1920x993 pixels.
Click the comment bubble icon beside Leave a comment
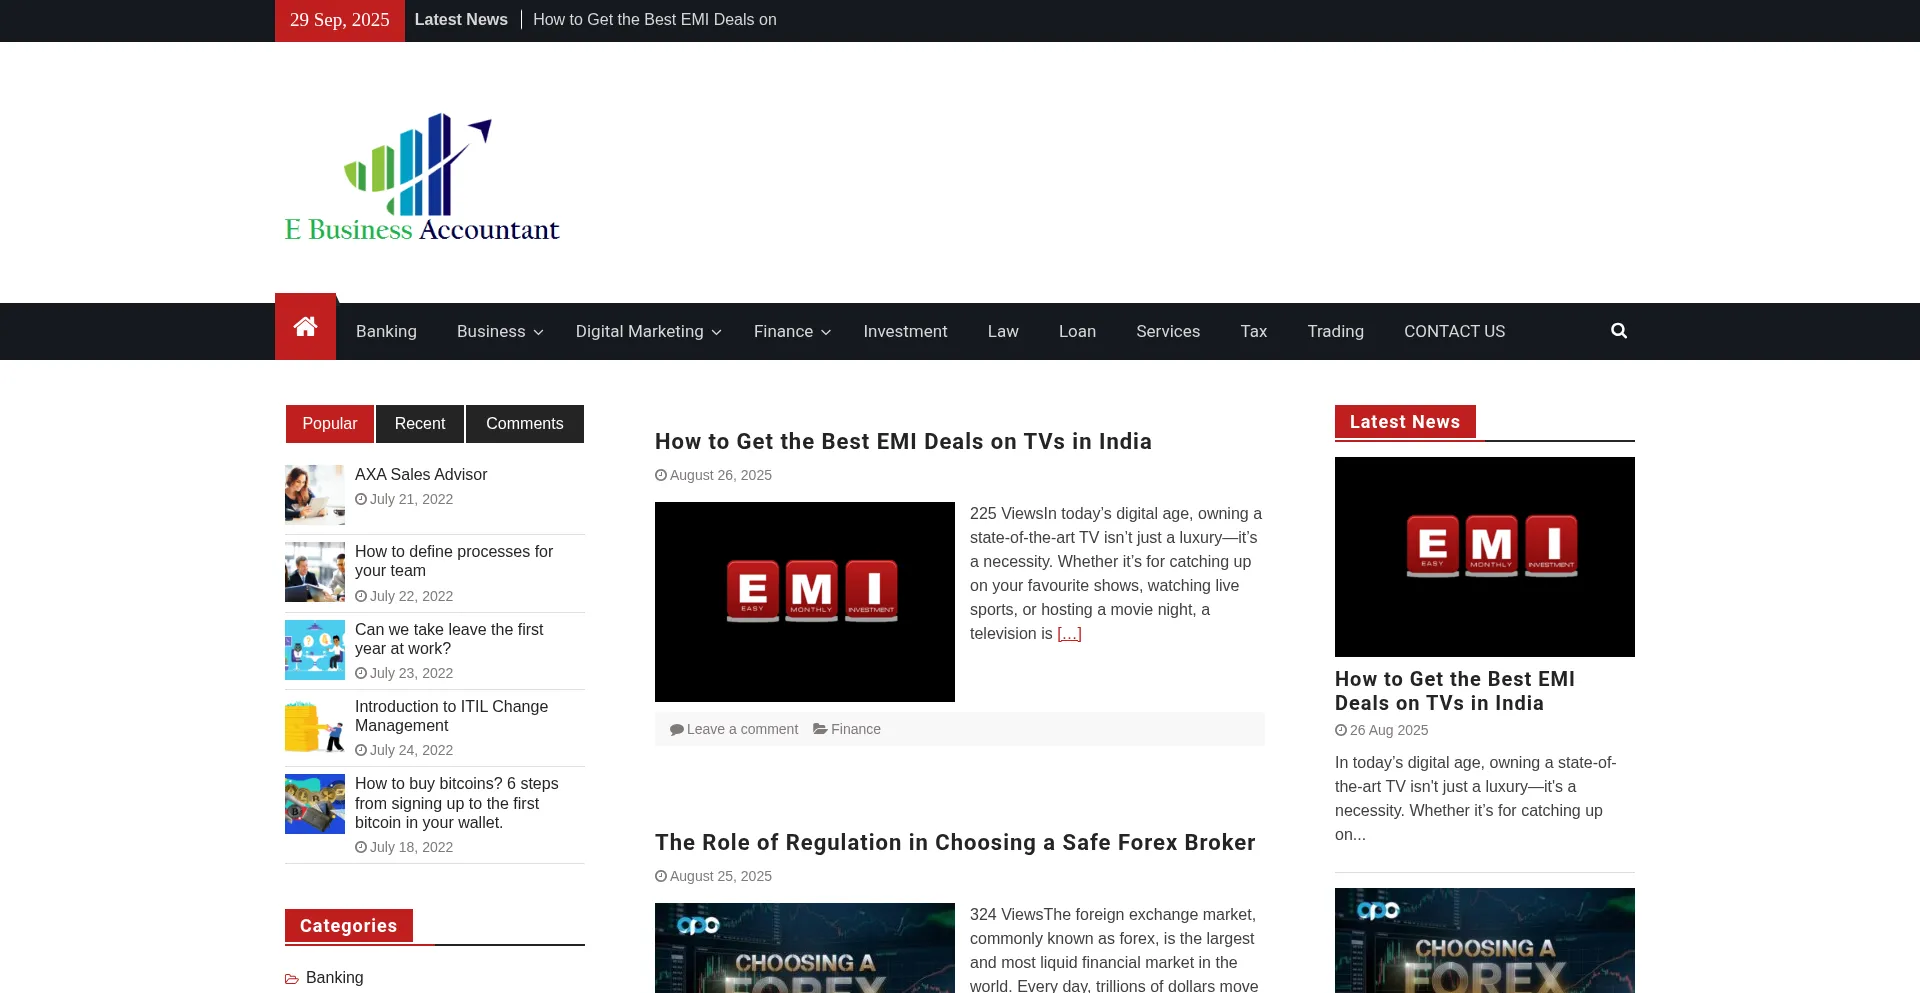pos(677,729)
